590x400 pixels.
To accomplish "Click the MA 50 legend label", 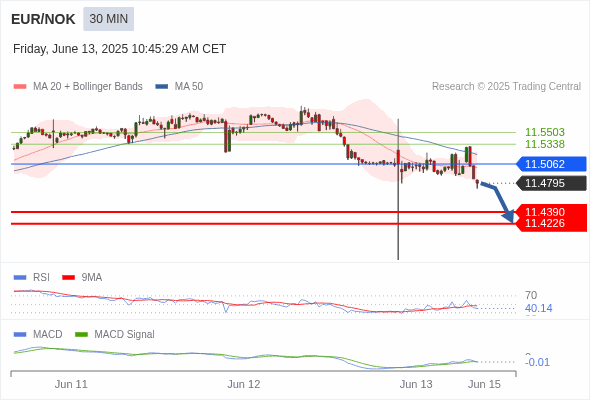I will pos(189,87).
